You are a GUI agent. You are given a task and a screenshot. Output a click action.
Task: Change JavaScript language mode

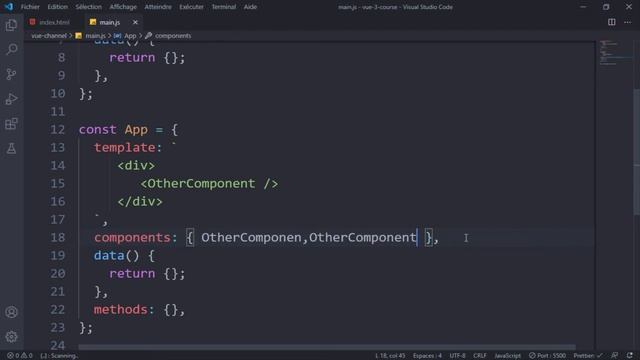[507, 356]
